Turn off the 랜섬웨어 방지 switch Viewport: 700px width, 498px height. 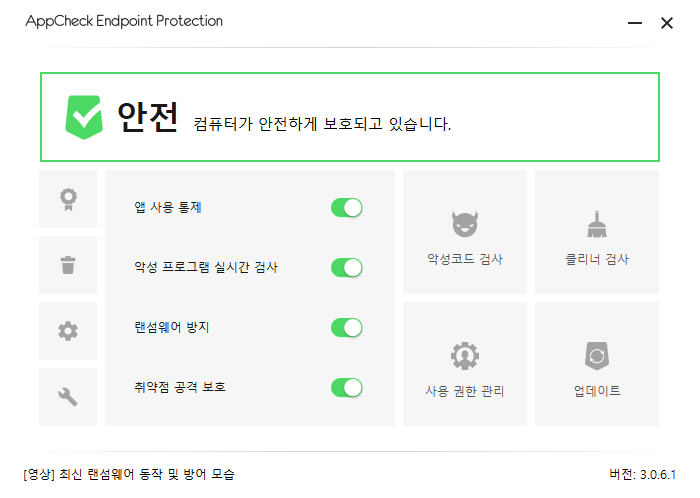347,328
